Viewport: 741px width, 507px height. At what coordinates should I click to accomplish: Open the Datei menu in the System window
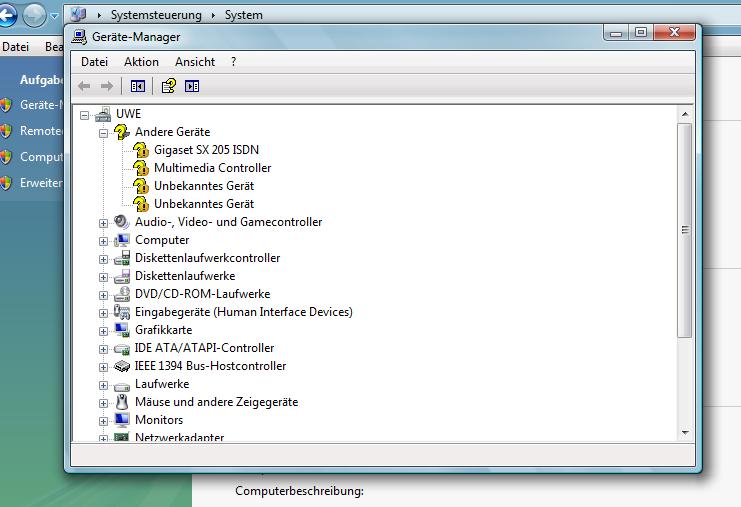[x=15, y=47]
